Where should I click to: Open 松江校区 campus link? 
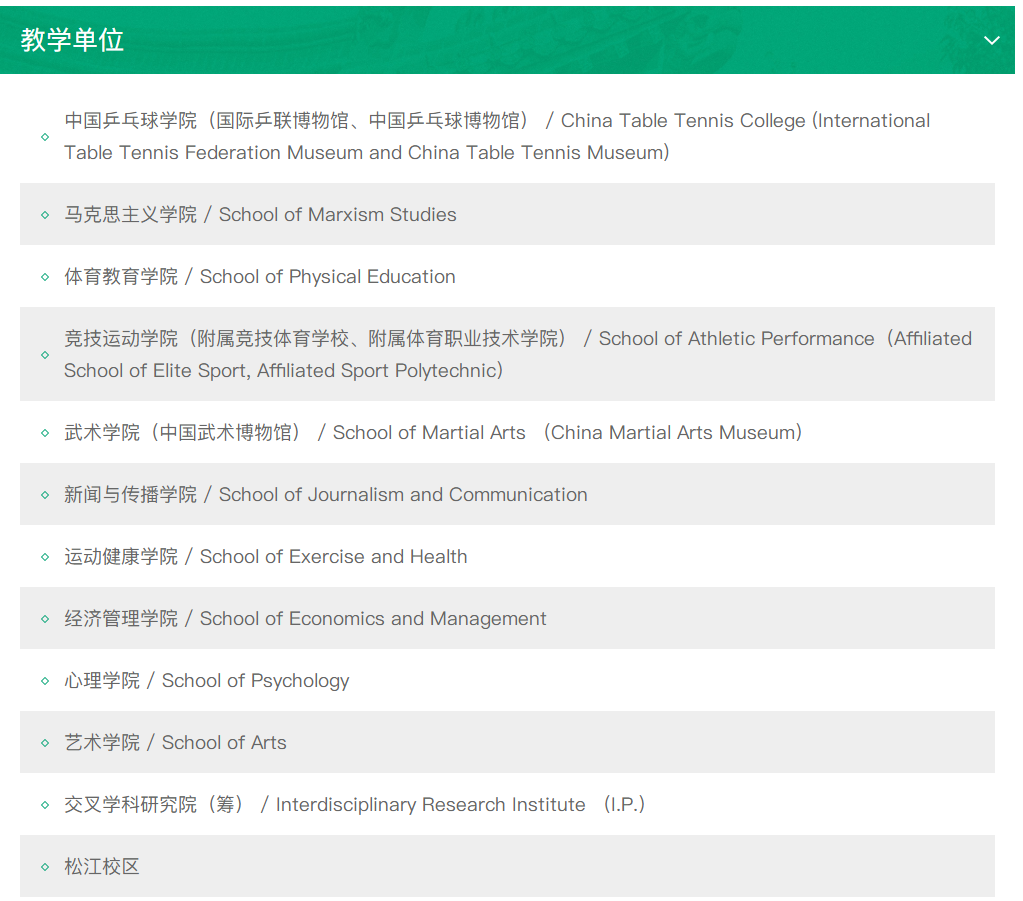click(102, 866)
